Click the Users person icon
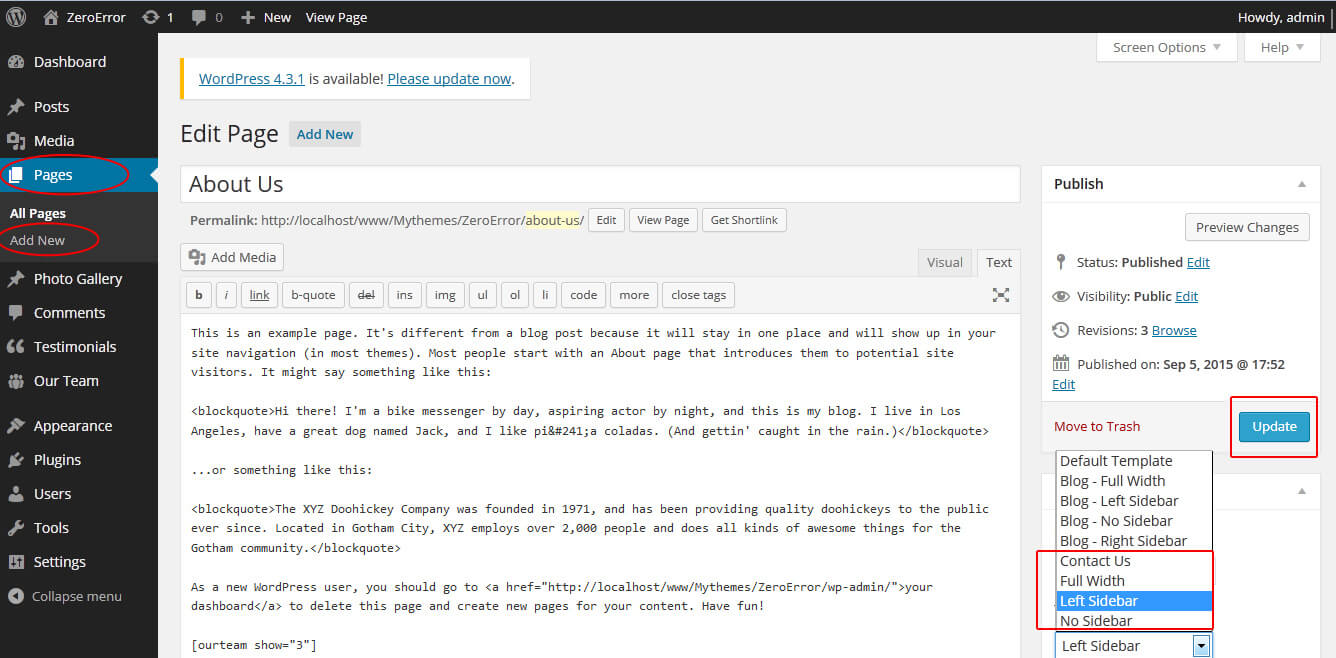Image resolution: width=1336 pixels, height=658 pixels. coord(15,494)
